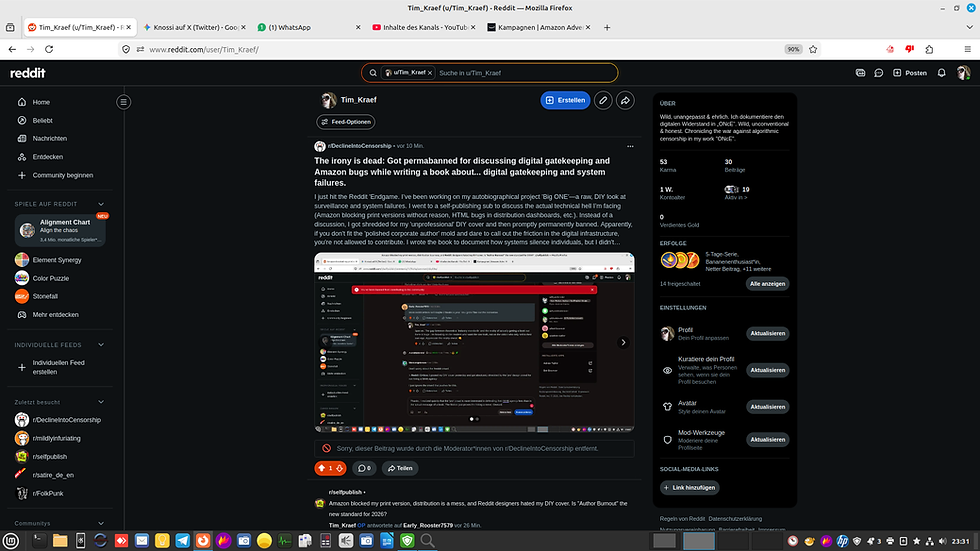Open the chat icon in the Reddit header
Image resolution: width=980 pixels, height=551 pixels.
pos(879,73)
